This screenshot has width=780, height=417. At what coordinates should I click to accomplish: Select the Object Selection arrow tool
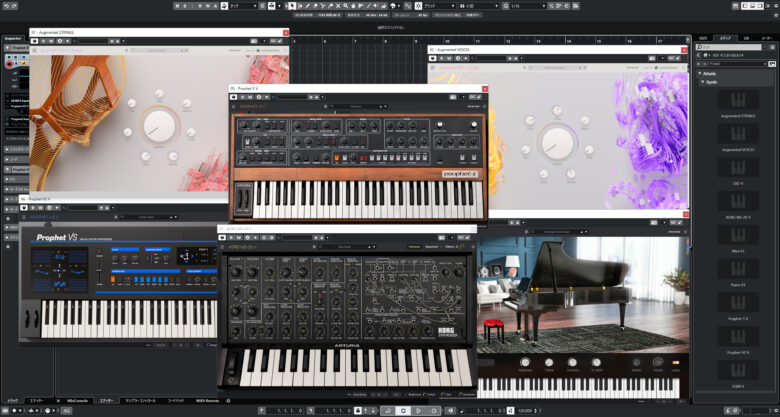pyautogui.click(x=292, y=6)
